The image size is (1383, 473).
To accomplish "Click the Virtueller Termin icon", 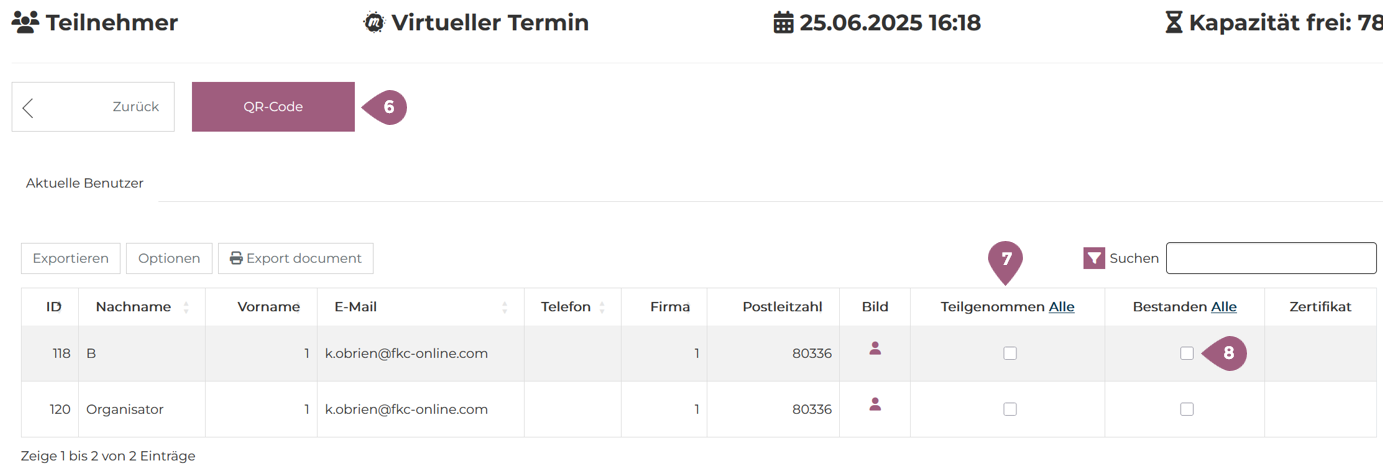I will [x=374, y=22].
